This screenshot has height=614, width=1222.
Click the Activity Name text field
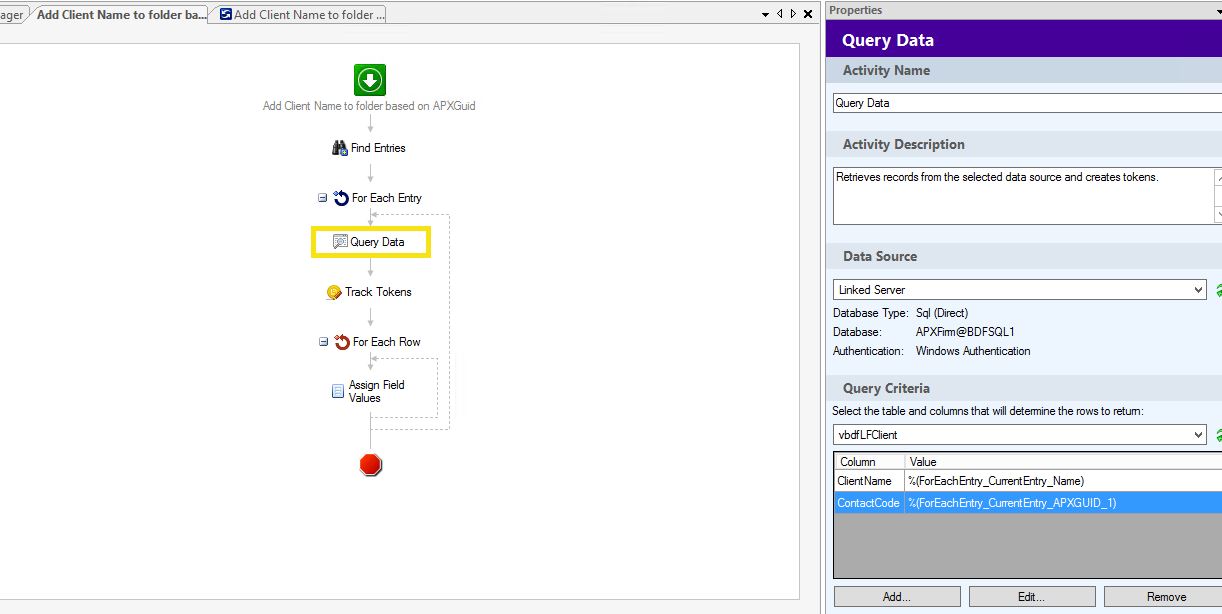(1025, 103)
